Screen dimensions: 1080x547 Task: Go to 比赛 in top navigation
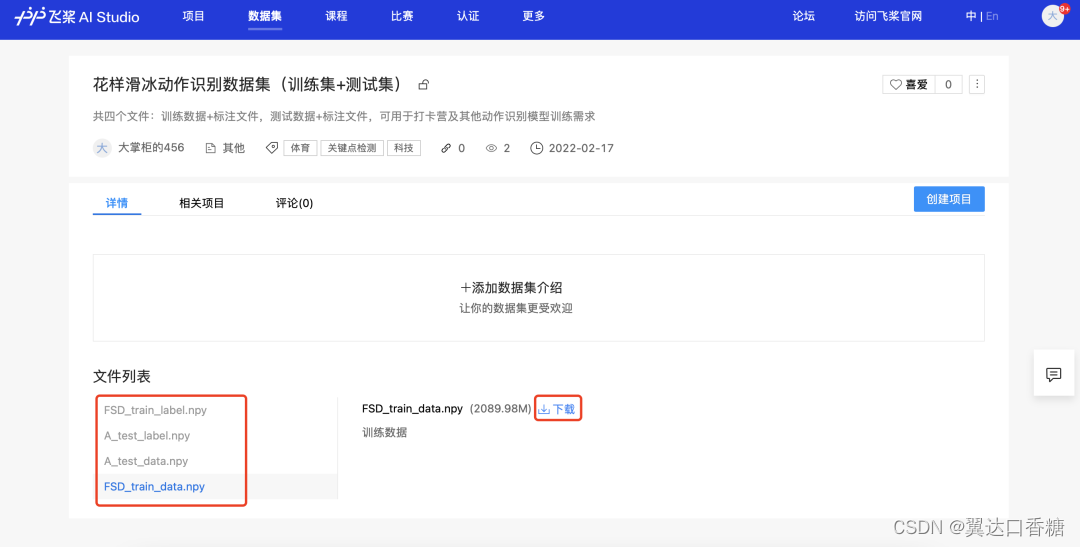(402, 16)
